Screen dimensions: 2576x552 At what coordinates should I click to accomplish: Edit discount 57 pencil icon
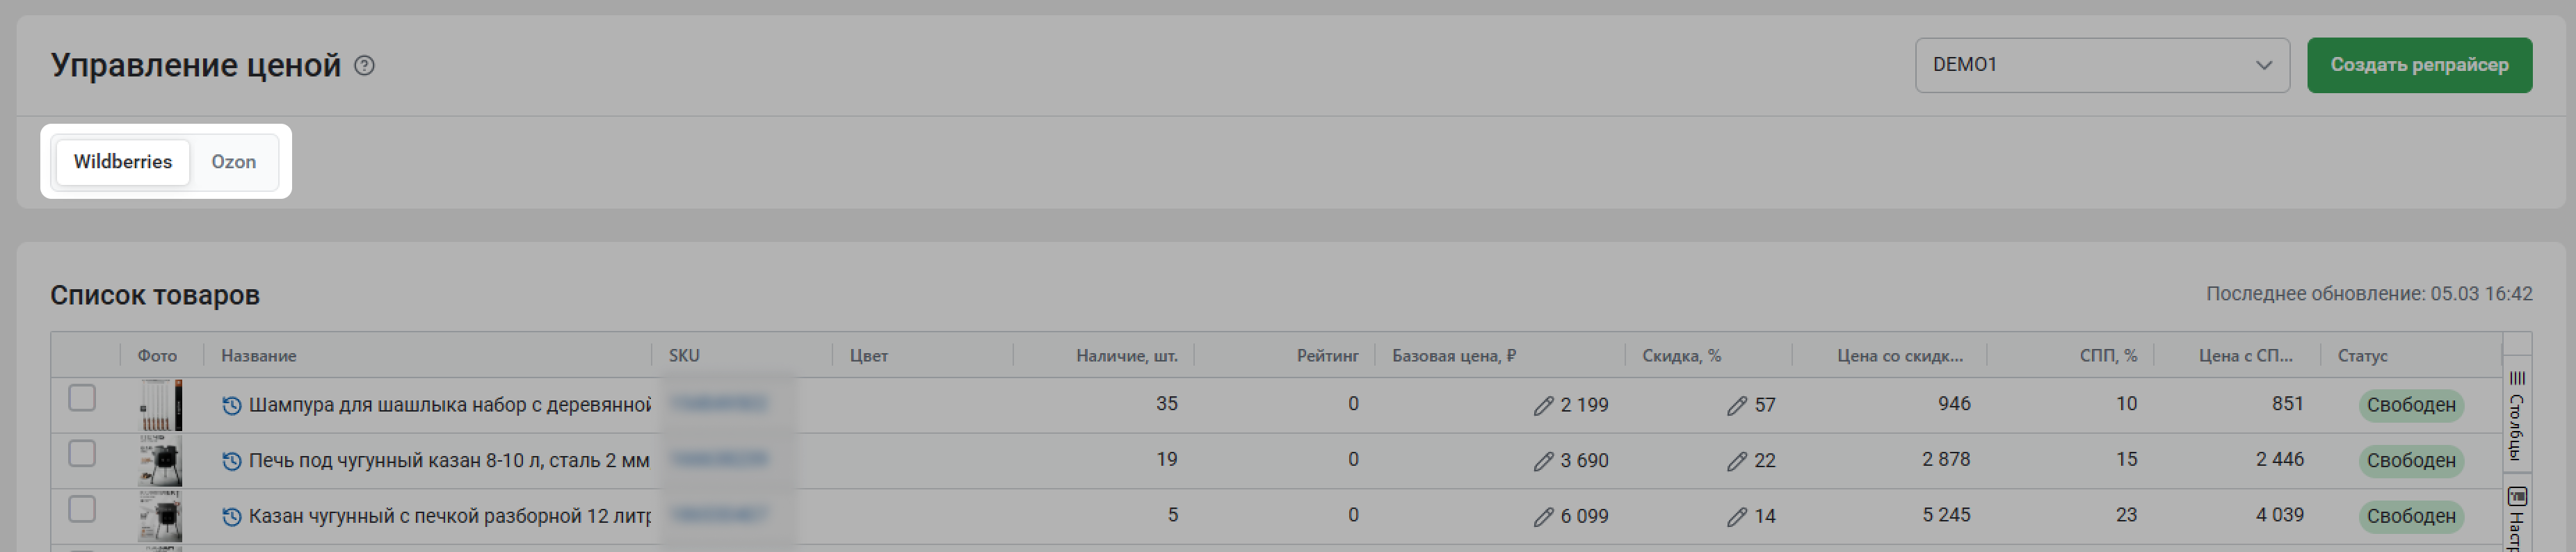(x=1736, y=406)
